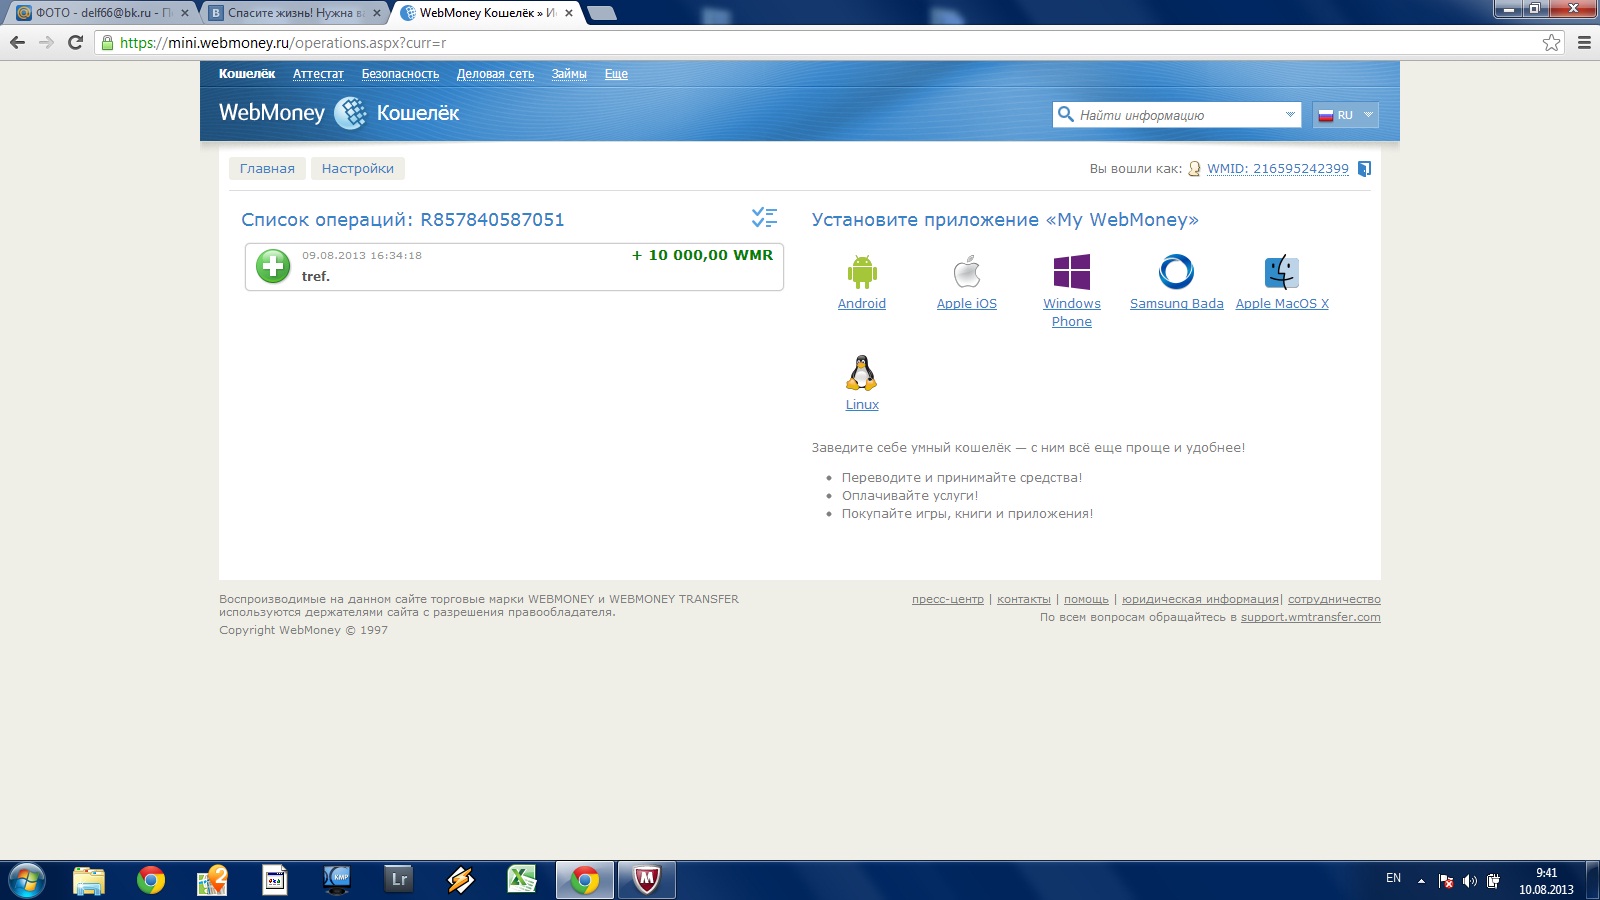
Task: Bookmark this page with the star
Action: pos(1551,42)
